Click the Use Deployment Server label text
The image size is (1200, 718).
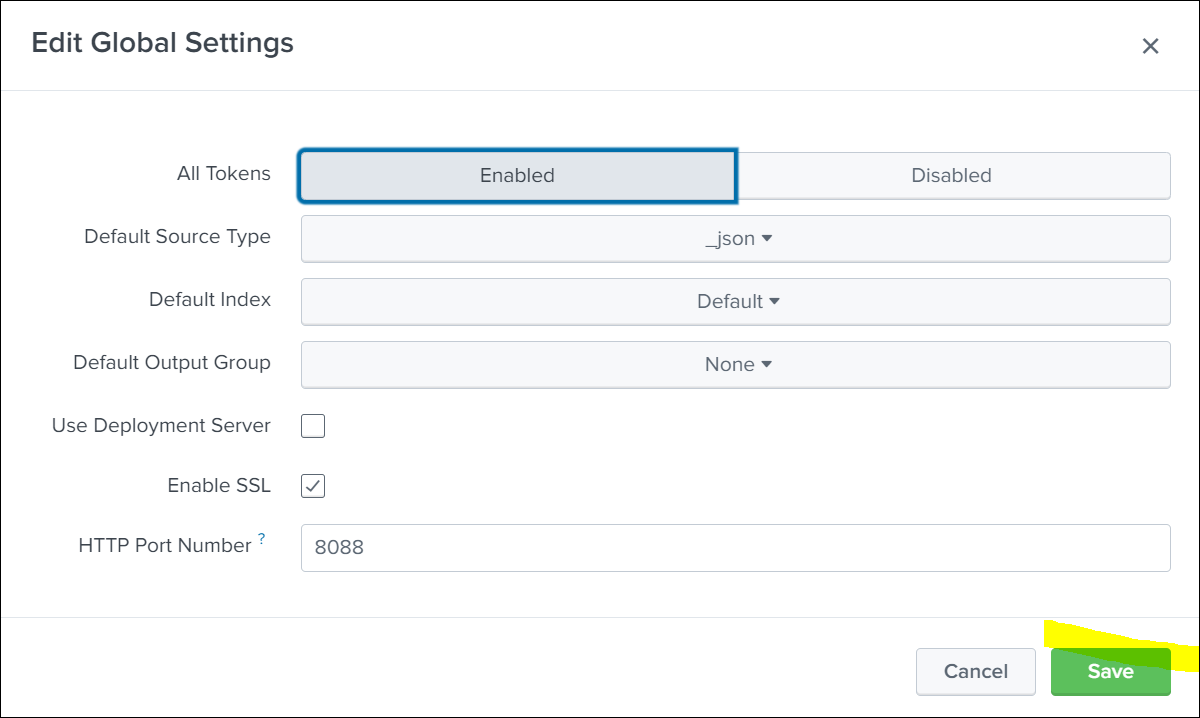[161, 425]
